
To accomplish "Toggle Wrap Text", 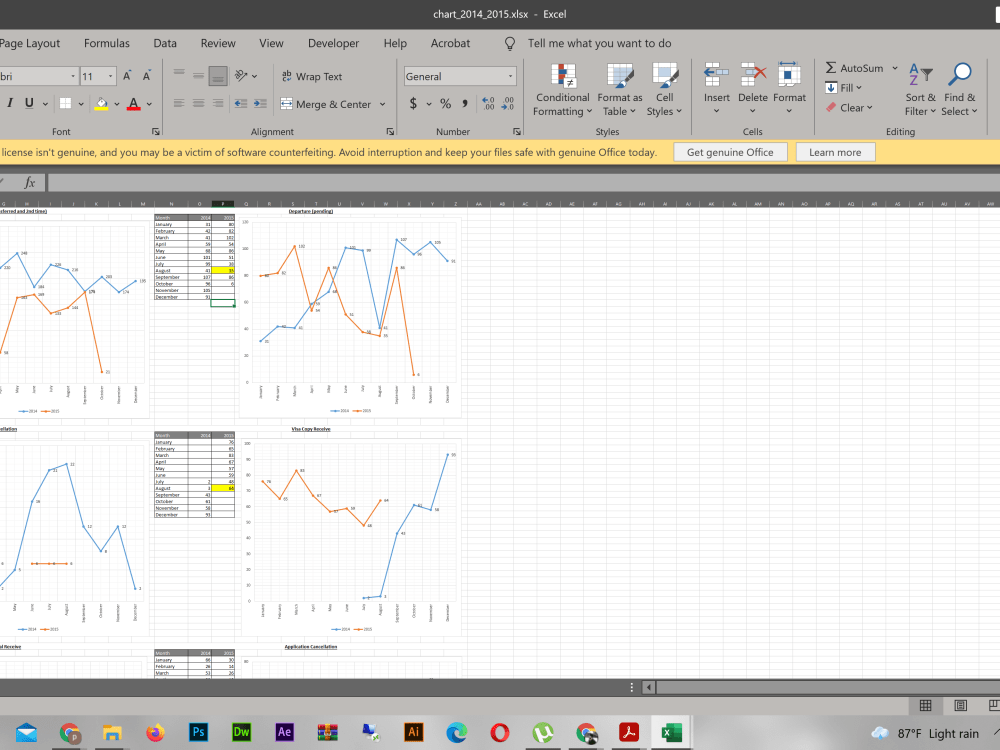I will pyautogui.click(x=312, y=77).
